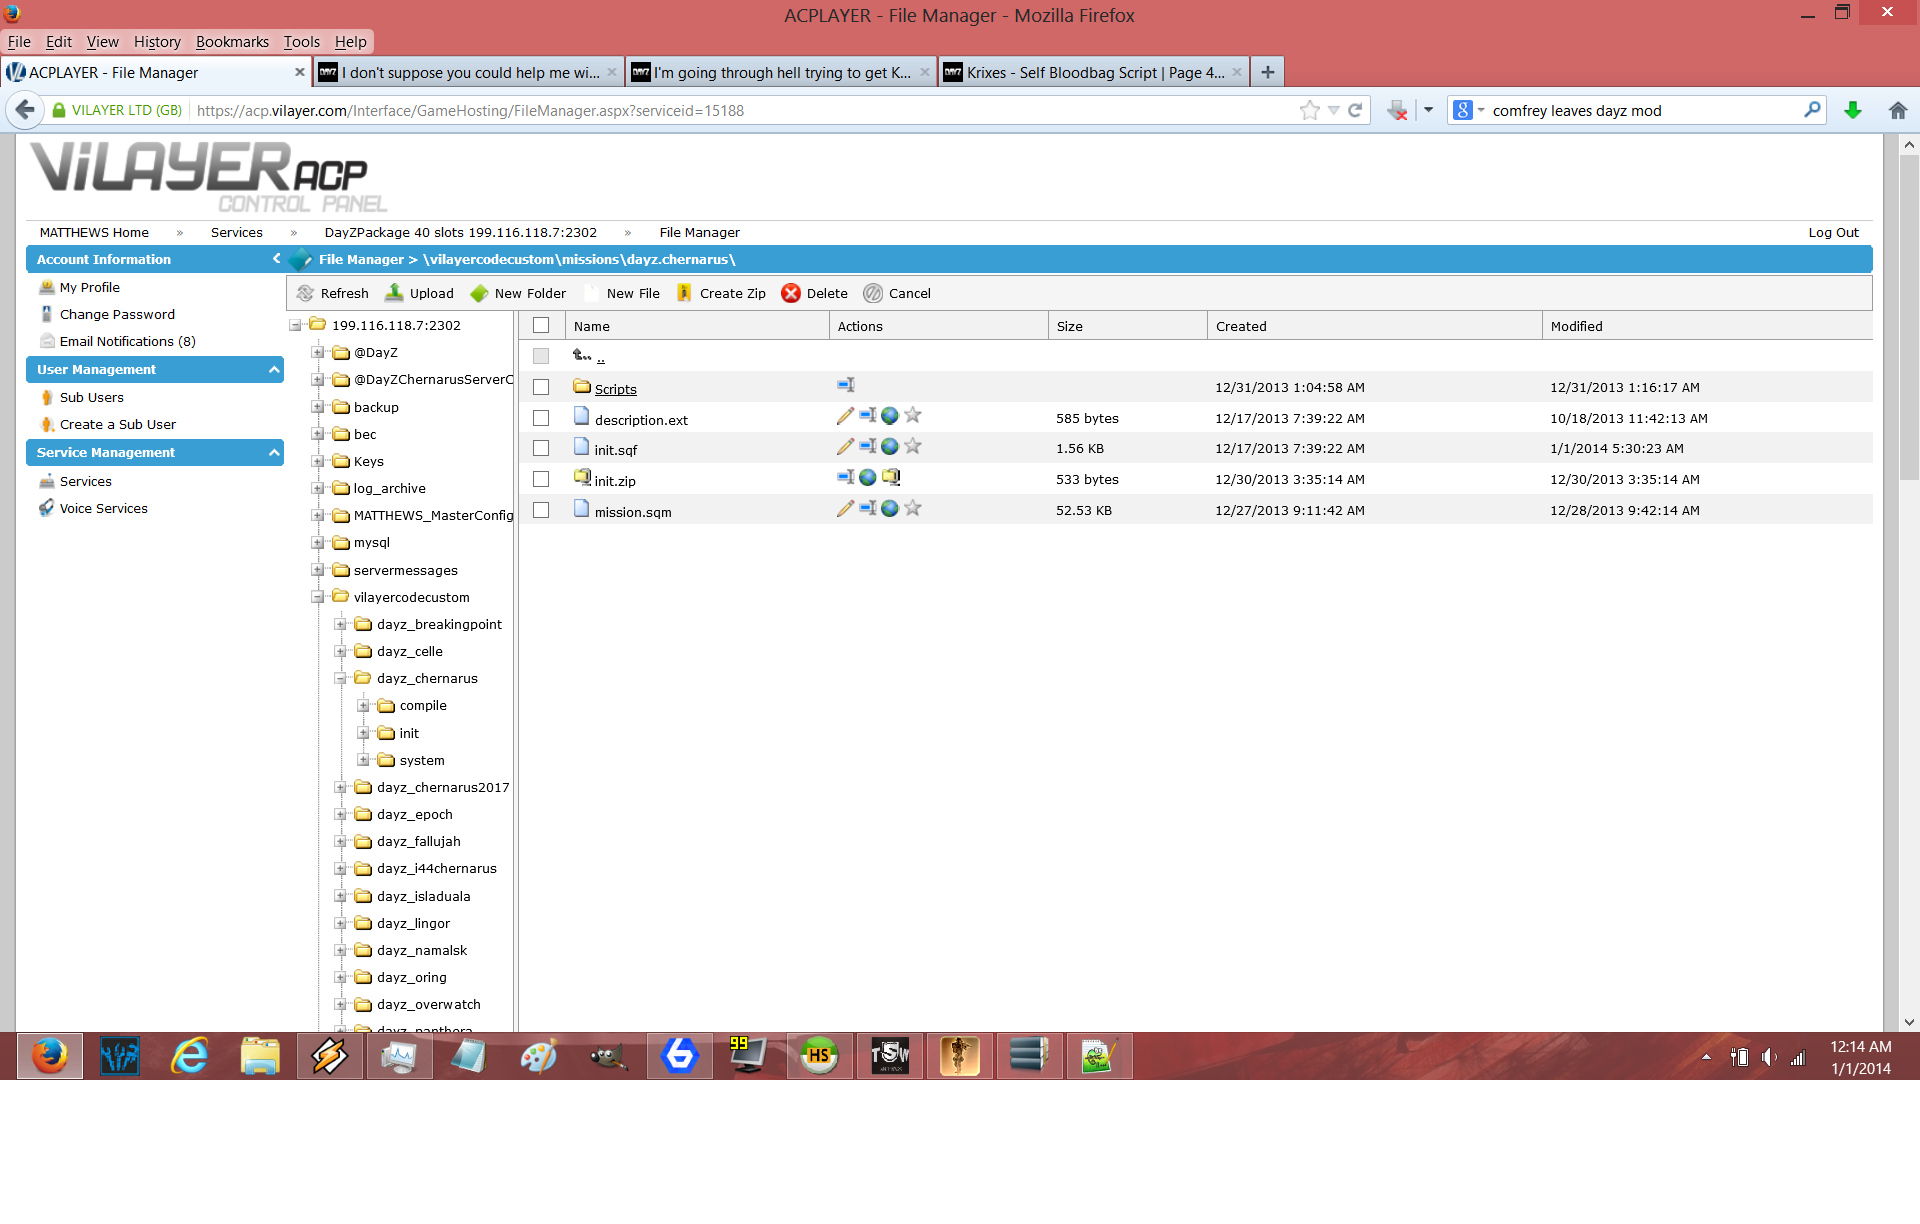This screenshot has width=1920, height=1224.
Task: Click the Upload toolbar button
Action: (420, 293)
